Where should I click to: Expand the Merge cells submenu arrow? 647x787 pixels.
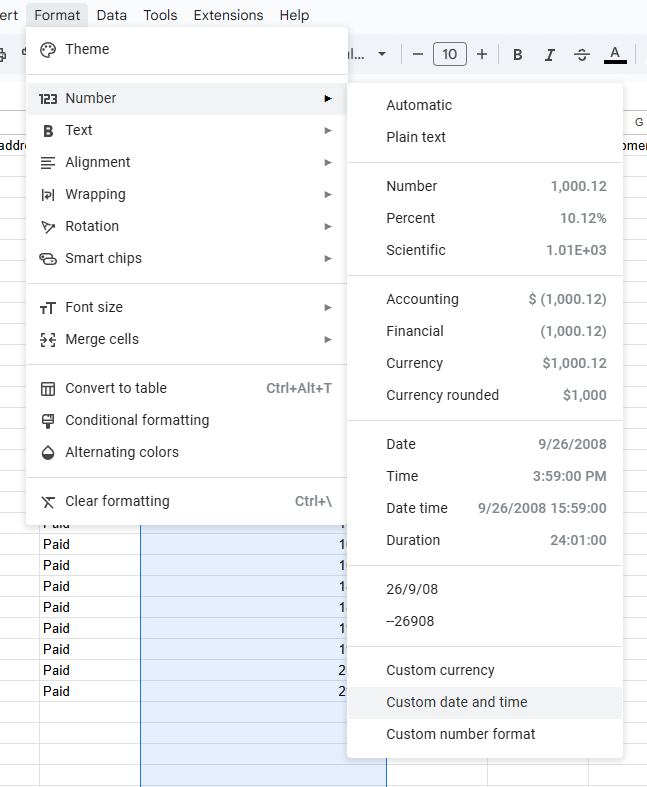[x=328, y=339]
